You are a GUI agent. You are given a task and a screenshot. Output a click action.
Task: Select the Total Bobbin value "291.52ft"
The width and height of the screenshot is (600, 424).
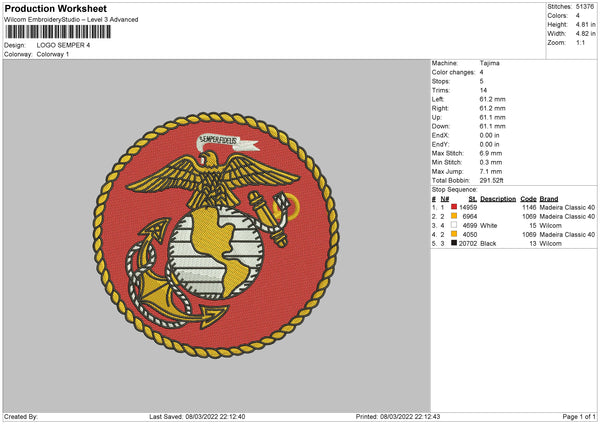coord(491,181)
